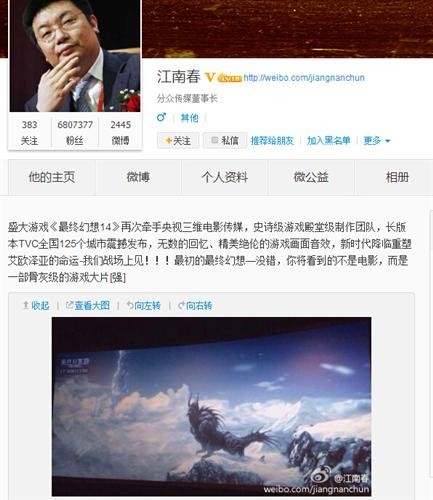Open the 相册 album tab

tap(397, 177)
